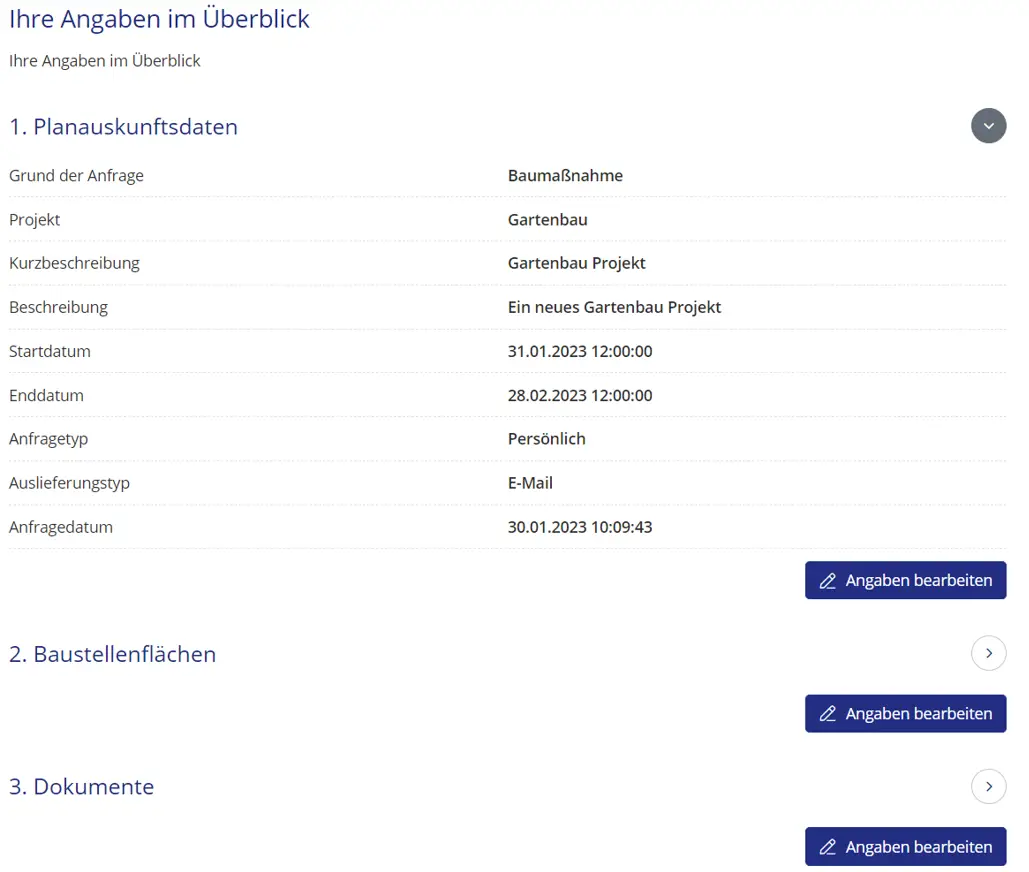Image resolution: width=1029 pixels, height=872 pixels.
Task: Click the Startdatum value 31.01.2023 12:00:00
Action: (580, 351)
